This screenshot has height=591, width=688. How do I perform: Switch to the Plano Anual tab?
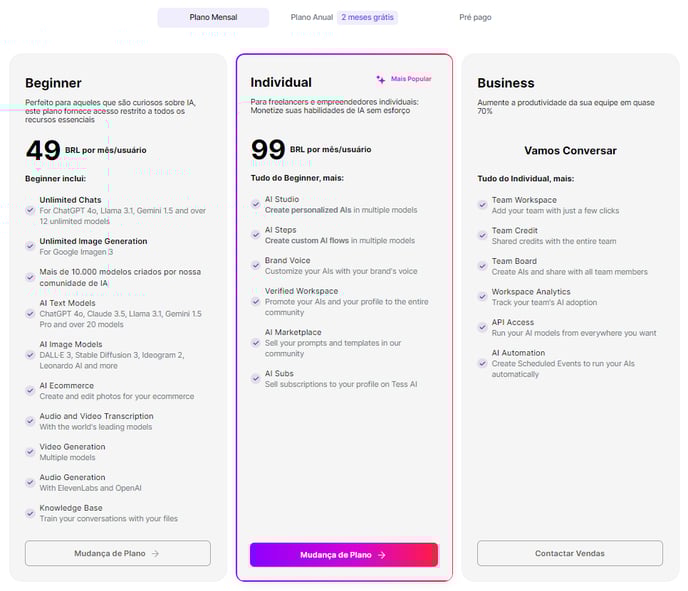point(312,18)
